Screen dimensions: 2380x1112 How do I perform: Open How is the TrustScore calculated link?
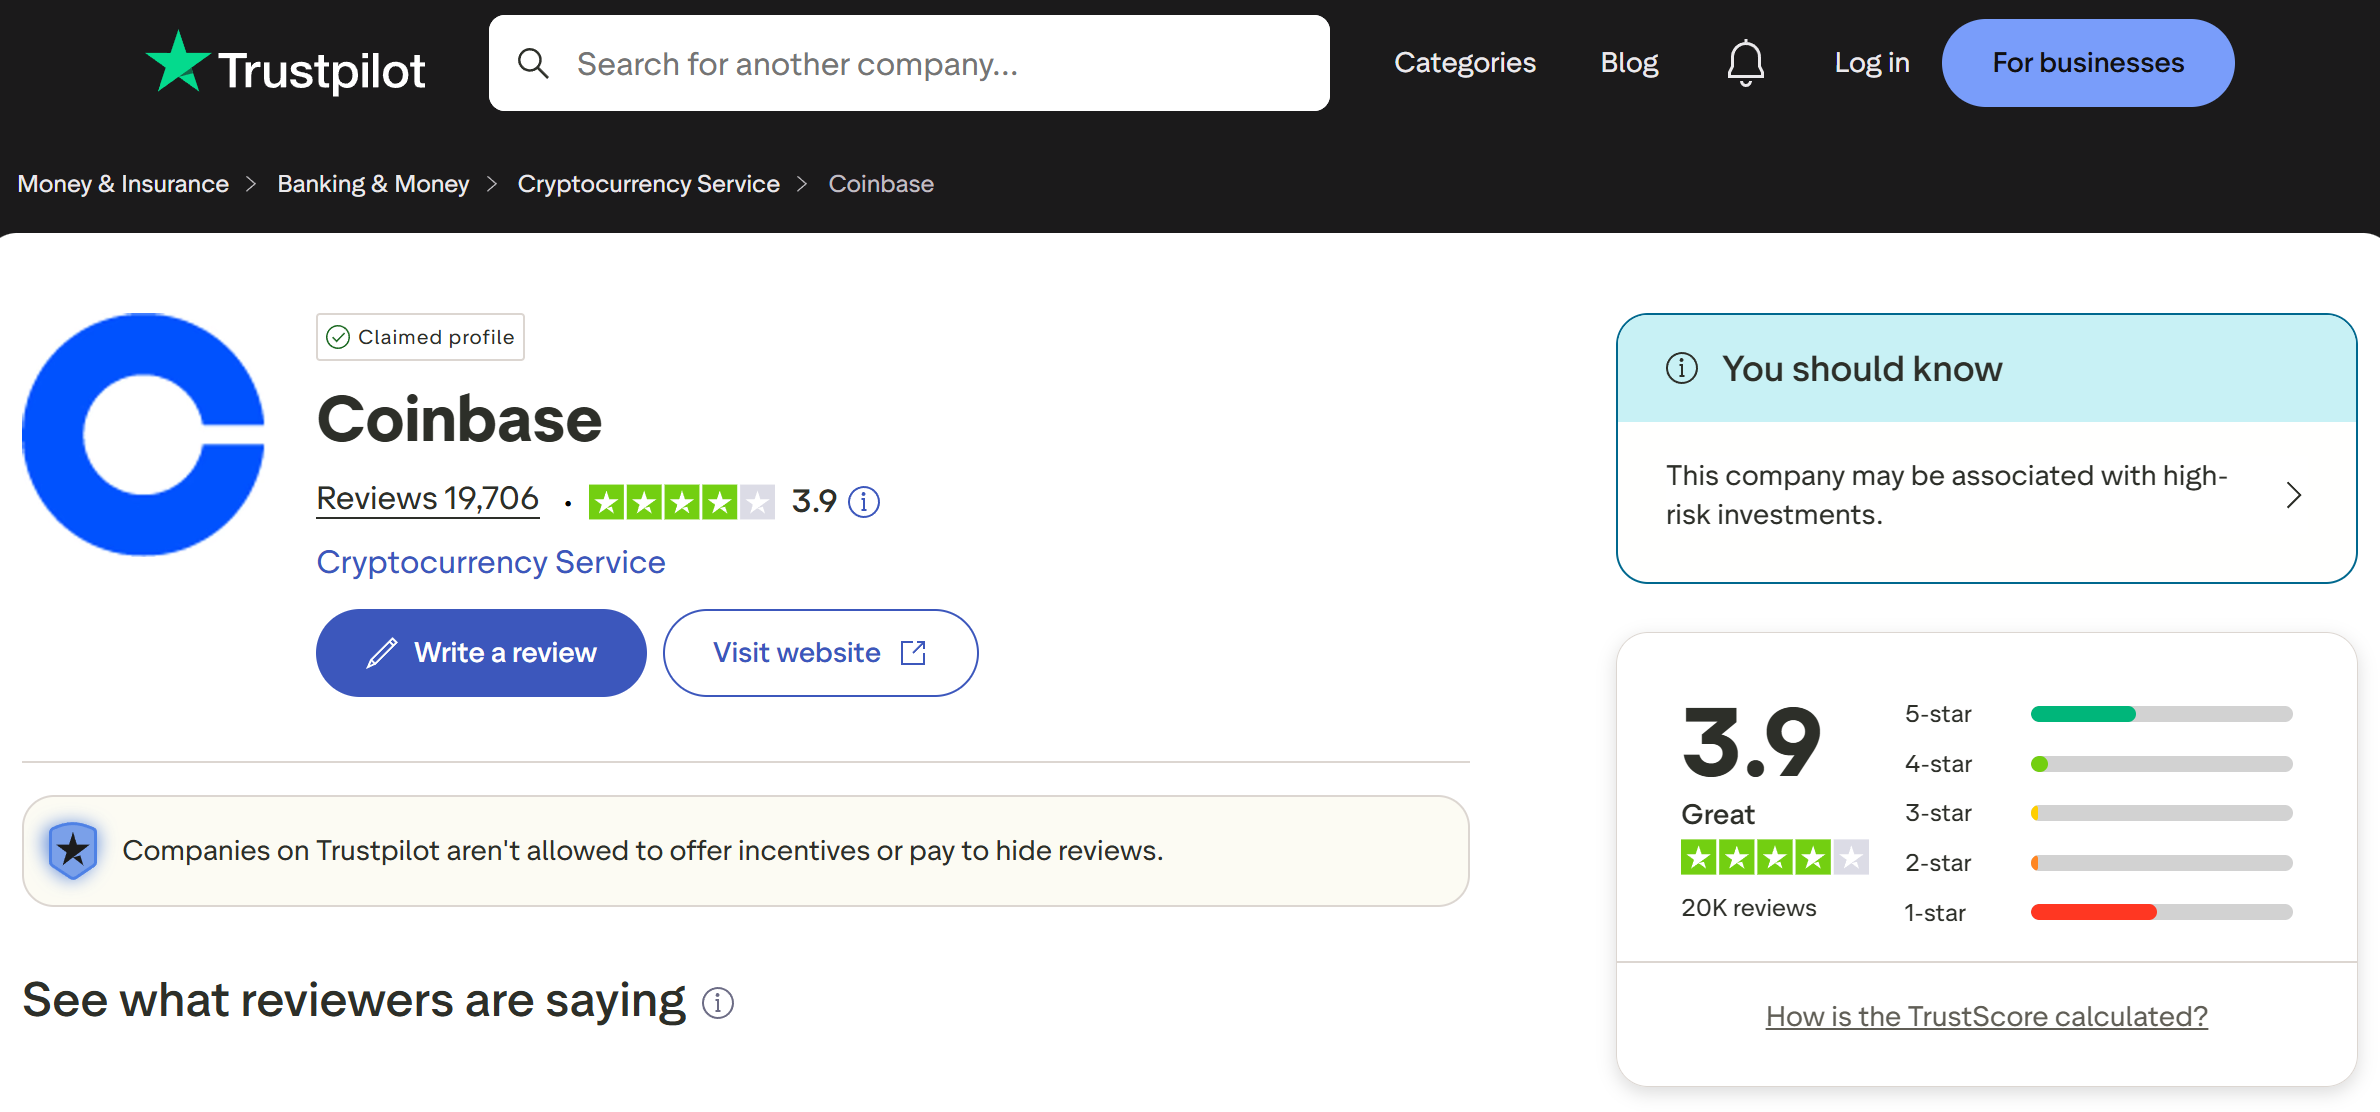[x=1986, y=1016]
